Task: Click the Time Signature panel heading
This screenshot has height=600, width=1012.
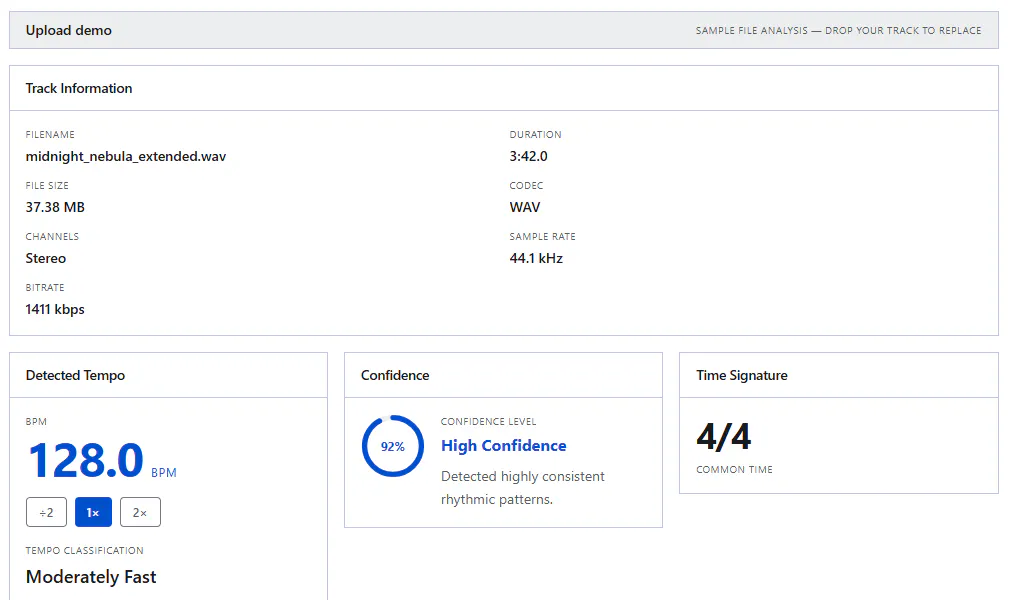Action: 742,375
